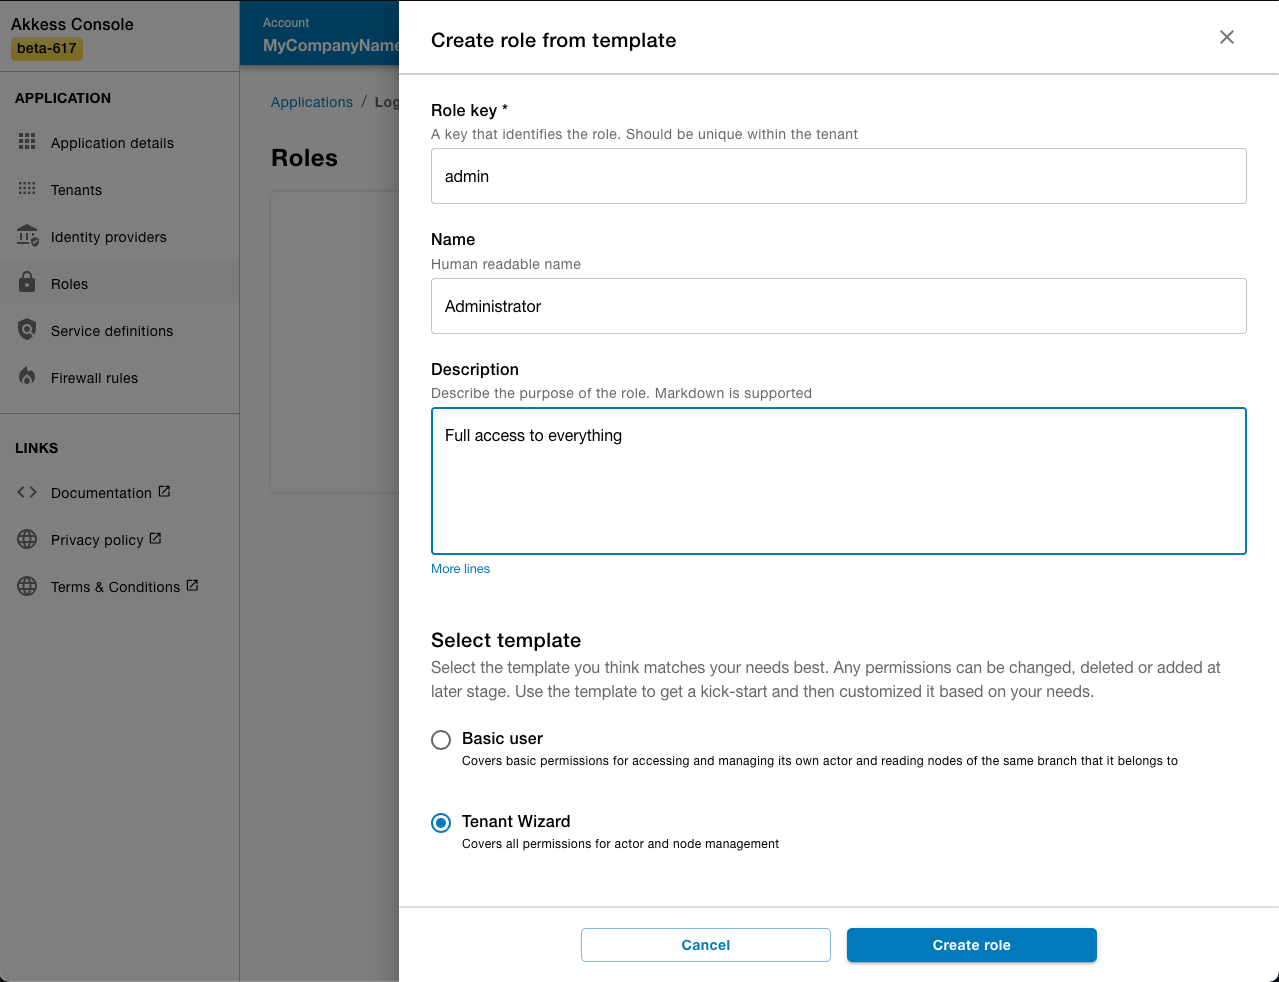1279x982 pixels.
Task: Select the Tenant Wizard template radio button
Action: coord(441,823)
